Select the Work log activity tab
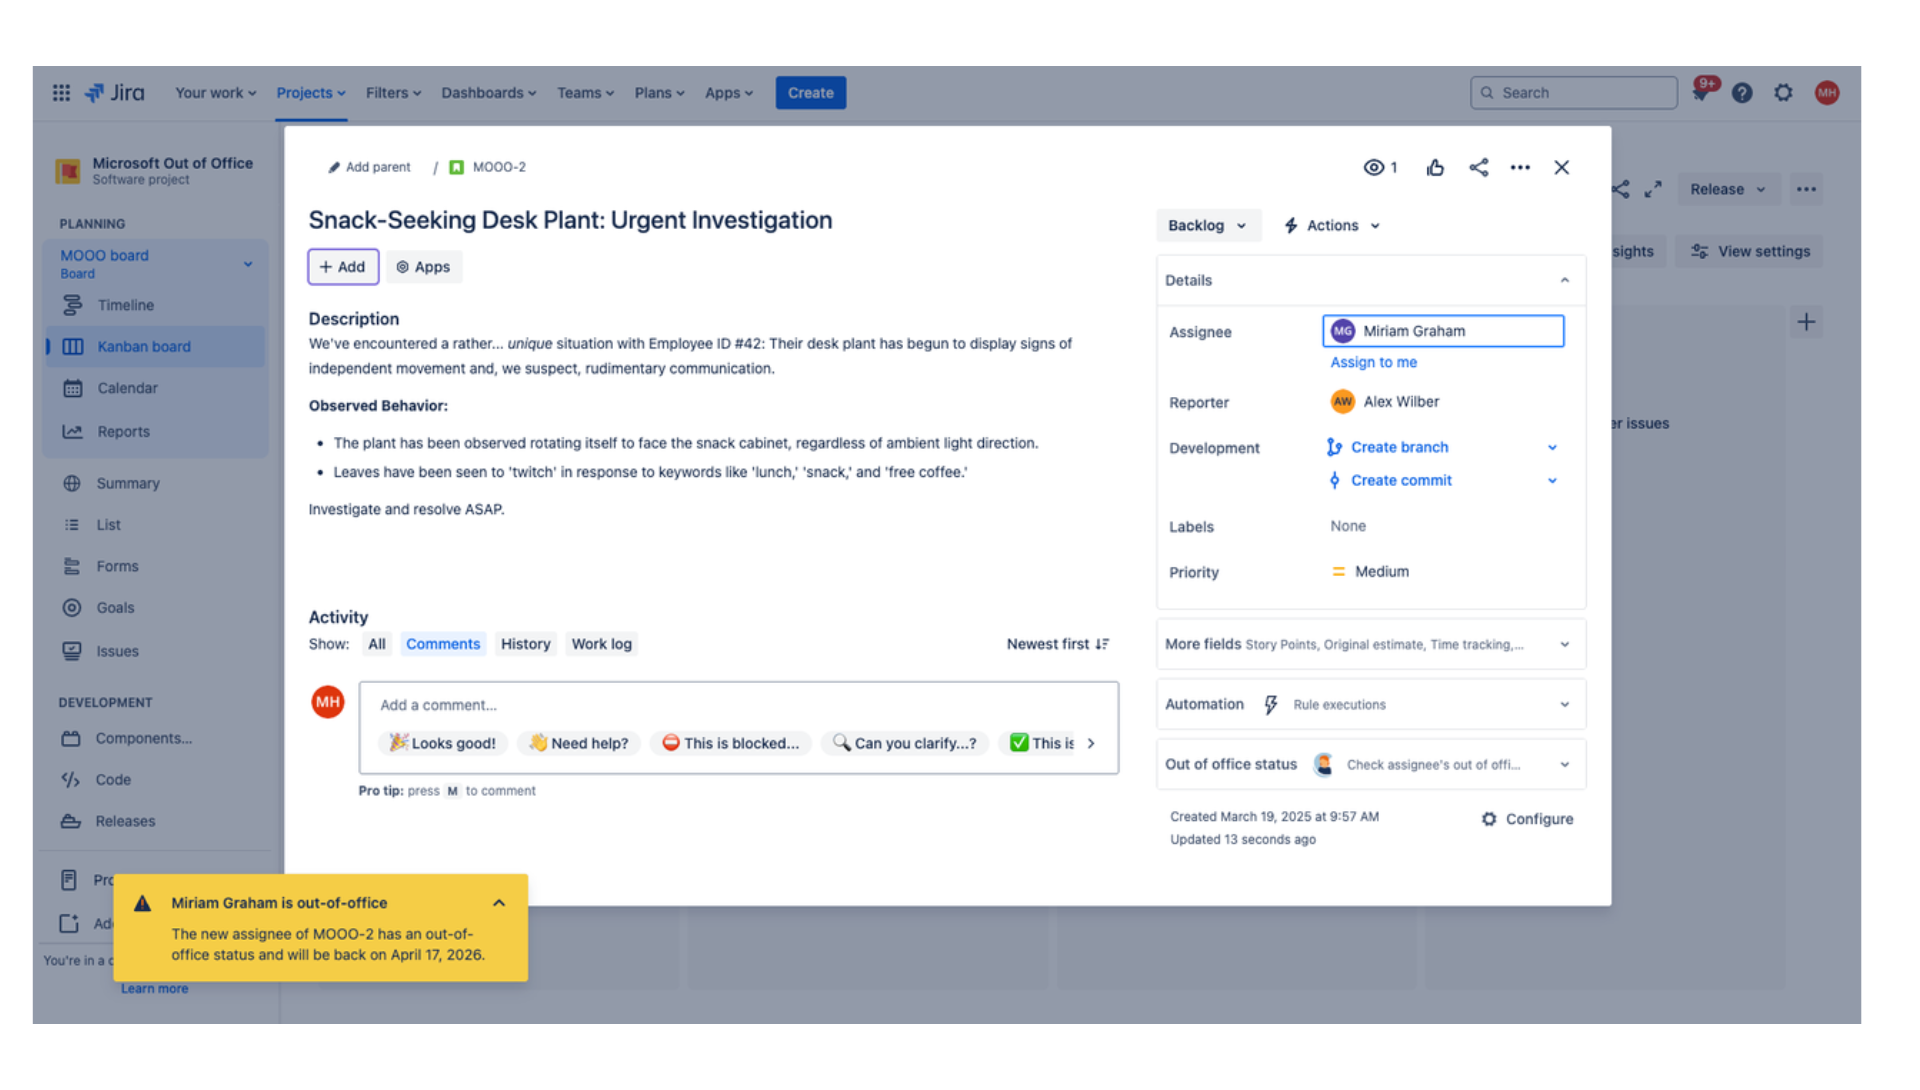This screenshot has height=1090, width=1920. (601, 644)
